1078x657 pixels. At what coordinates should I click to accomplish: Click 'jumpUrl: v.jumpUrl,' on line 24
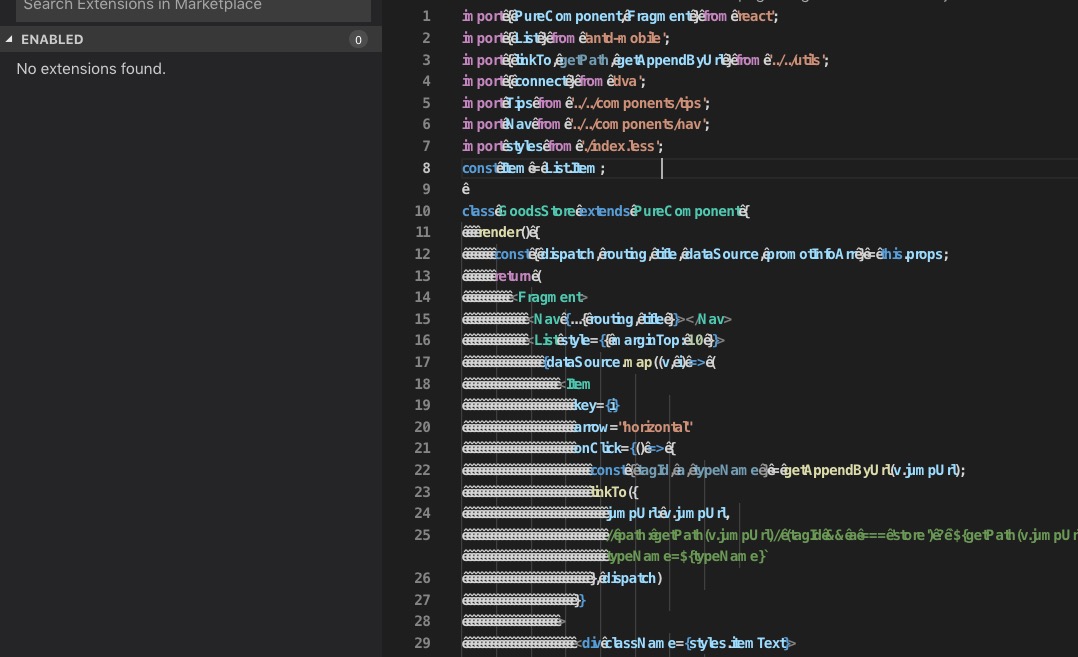click(668, 513)
